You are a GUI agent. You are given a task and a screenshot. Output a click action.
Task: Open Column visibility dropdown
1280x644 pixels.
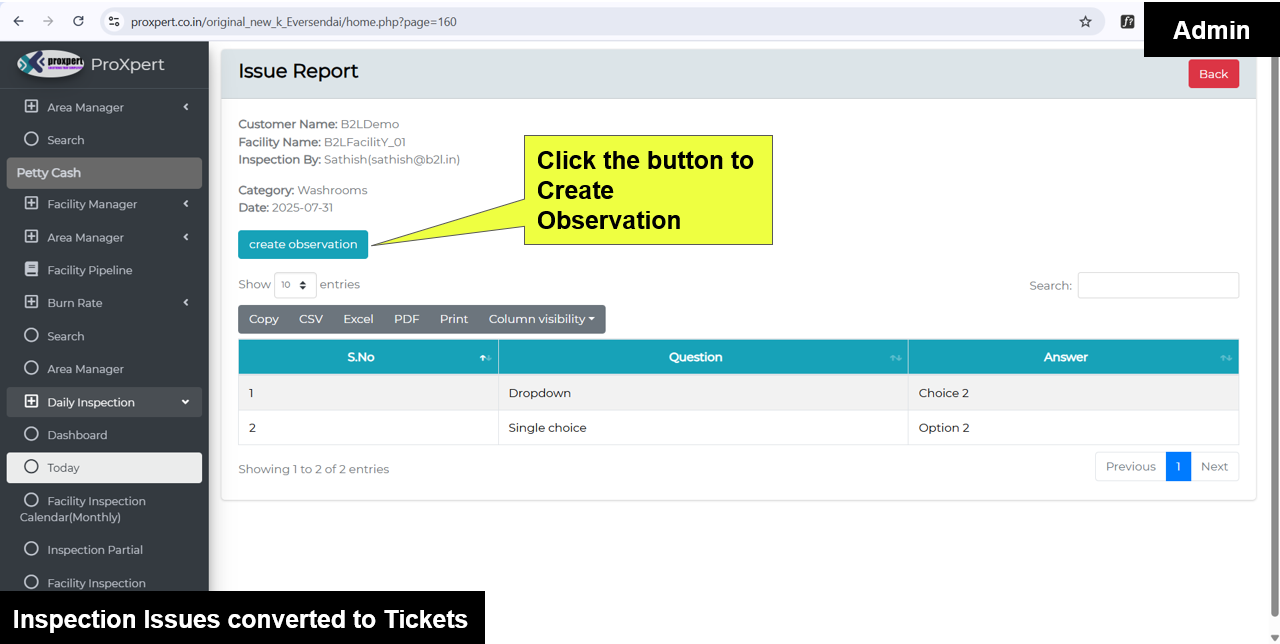pos(541,319)
